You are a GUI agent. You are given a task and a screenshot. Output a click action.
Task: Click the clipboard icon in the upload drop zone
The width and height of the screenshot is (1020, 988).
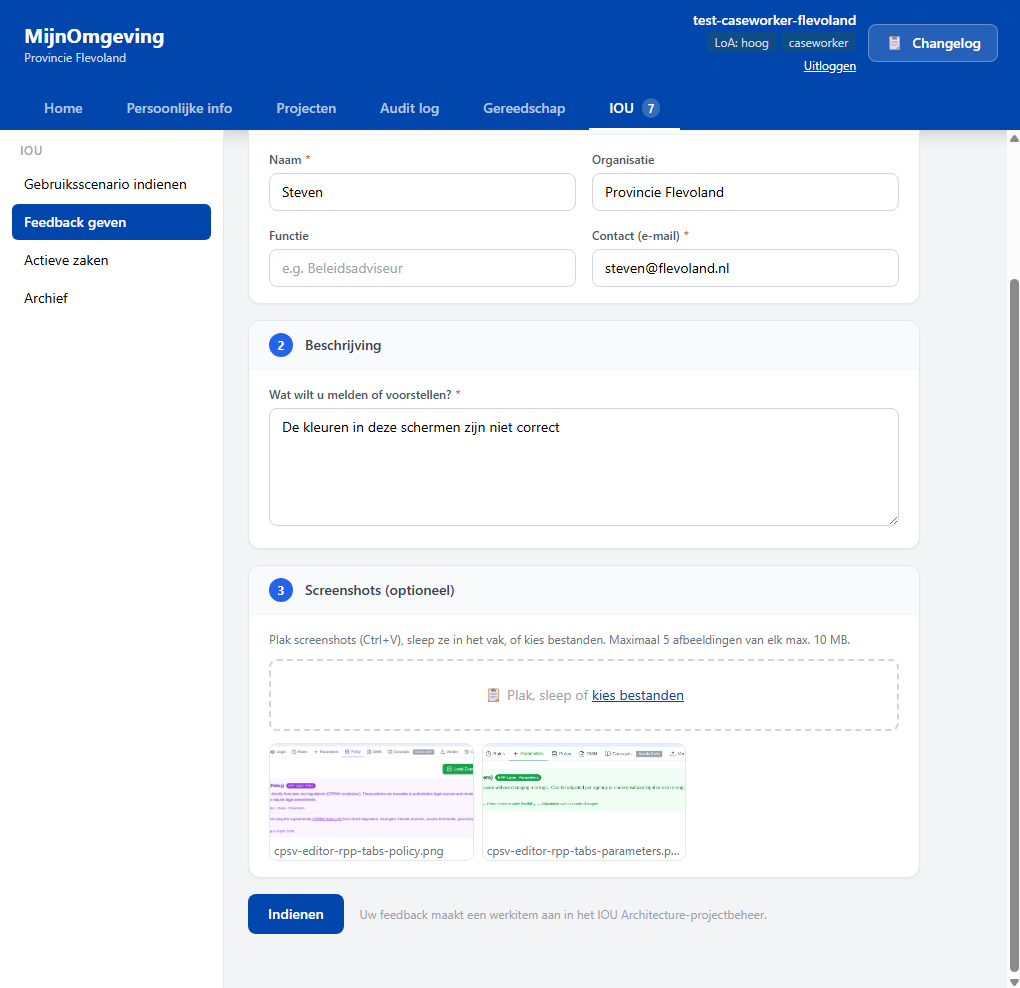(x=493, y=694)
